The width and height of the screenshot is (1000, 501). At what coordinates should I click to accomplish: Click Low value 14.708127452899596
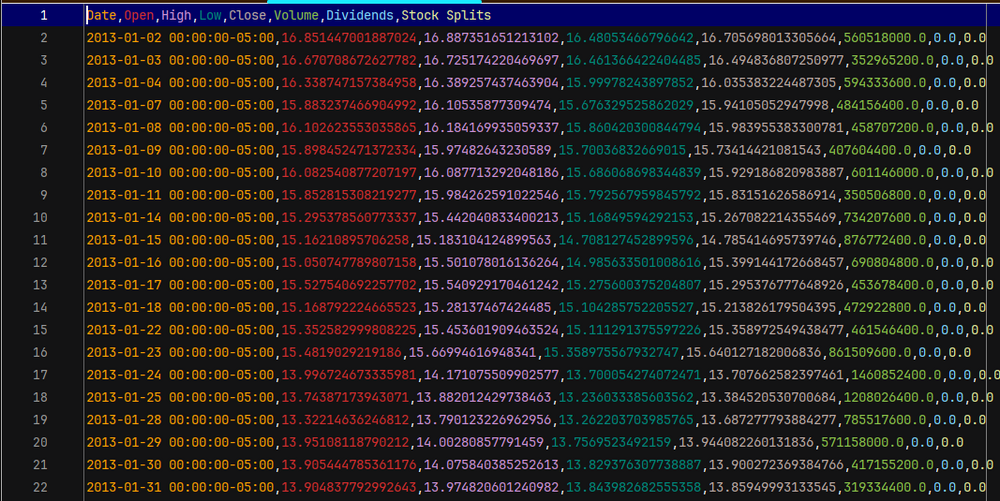tap(626, 240)
